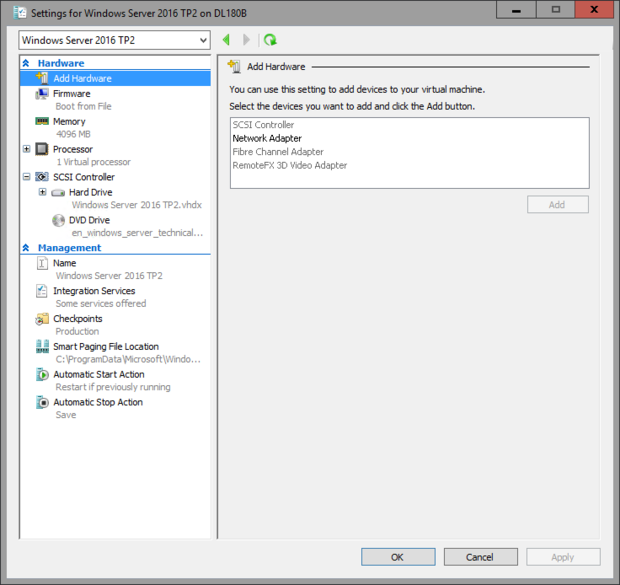The height and width of the screenshot is (585, 620).
Task: Select Fibre Channel Adapter in device list
Action: point(278,151)
